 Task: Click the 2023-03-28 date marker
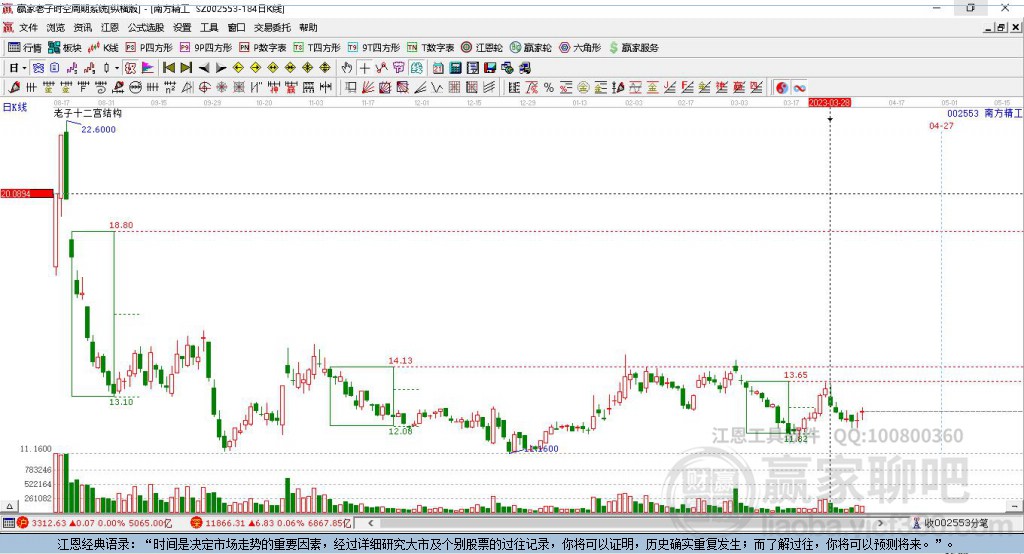click(x=829, y=103)
